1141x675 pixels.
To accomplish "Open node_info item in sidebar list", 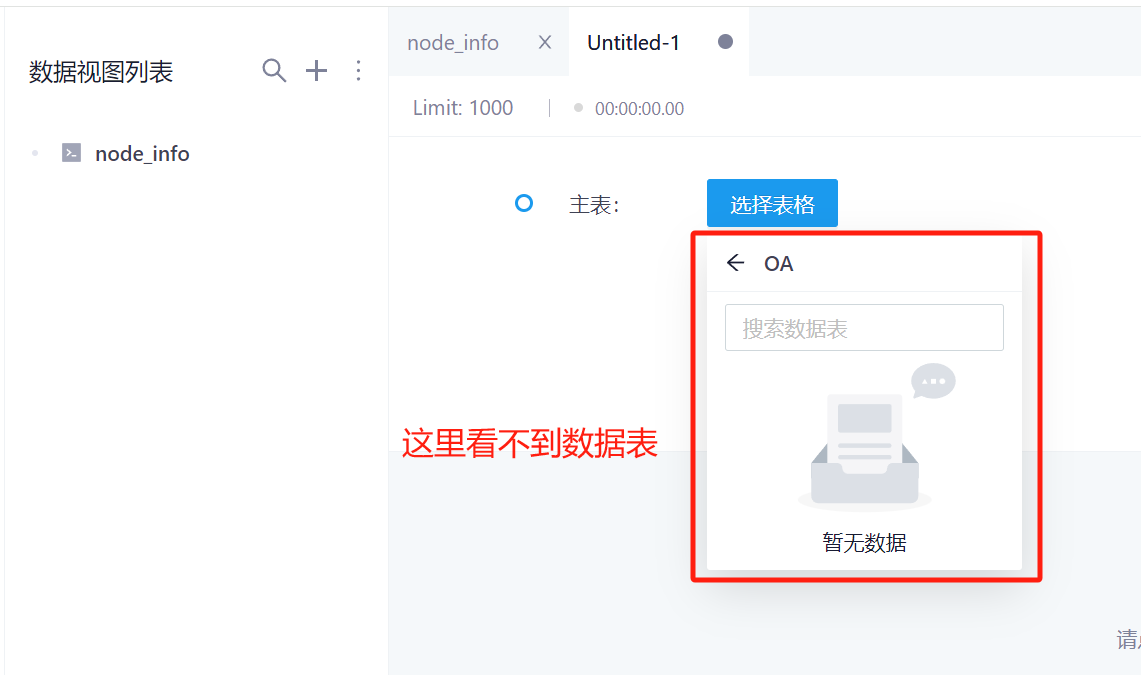I will click(x=143, y=153).
